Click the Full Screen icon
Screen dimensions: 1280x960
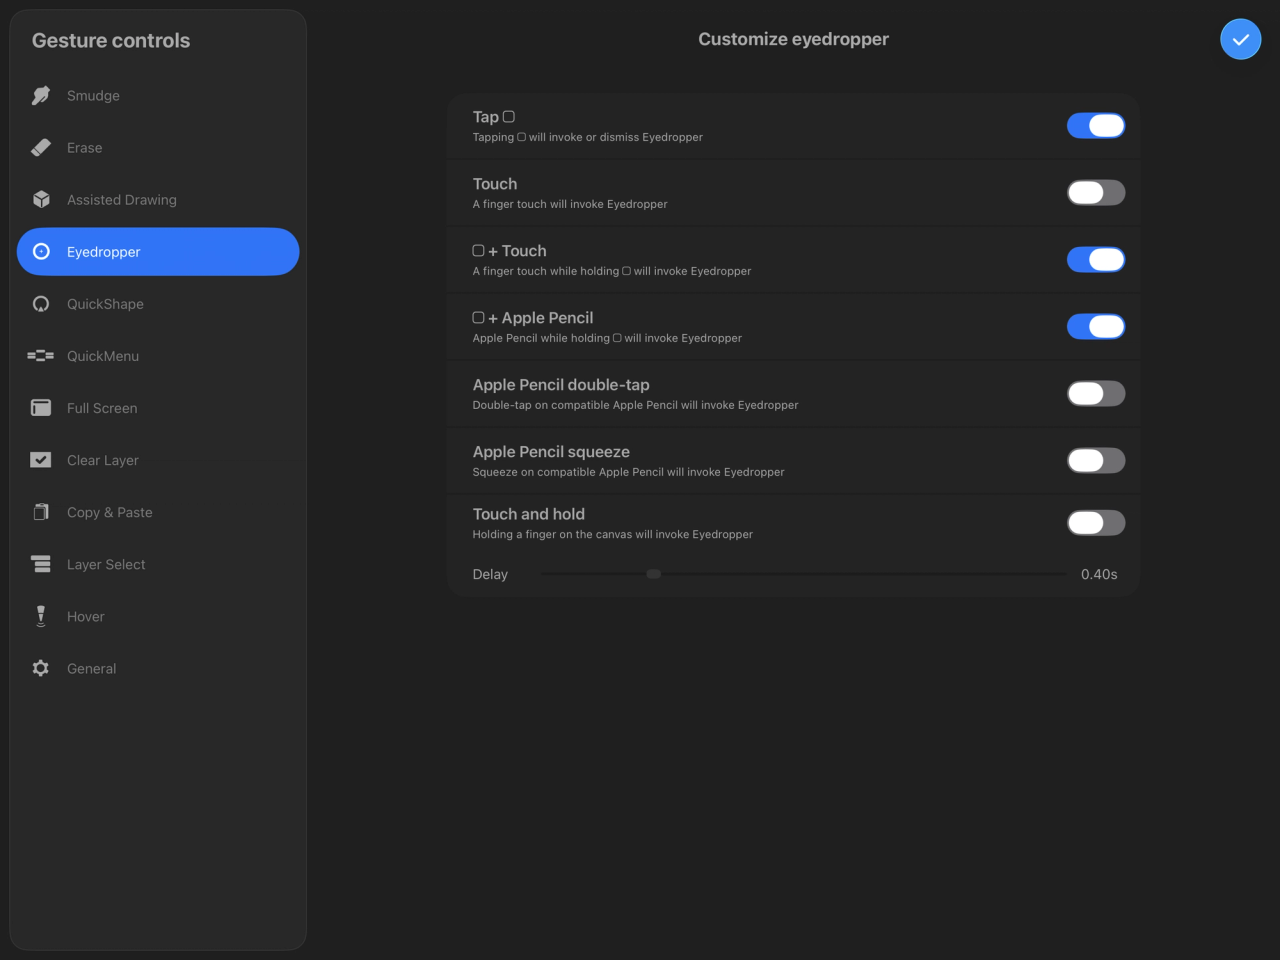[41, 408]
